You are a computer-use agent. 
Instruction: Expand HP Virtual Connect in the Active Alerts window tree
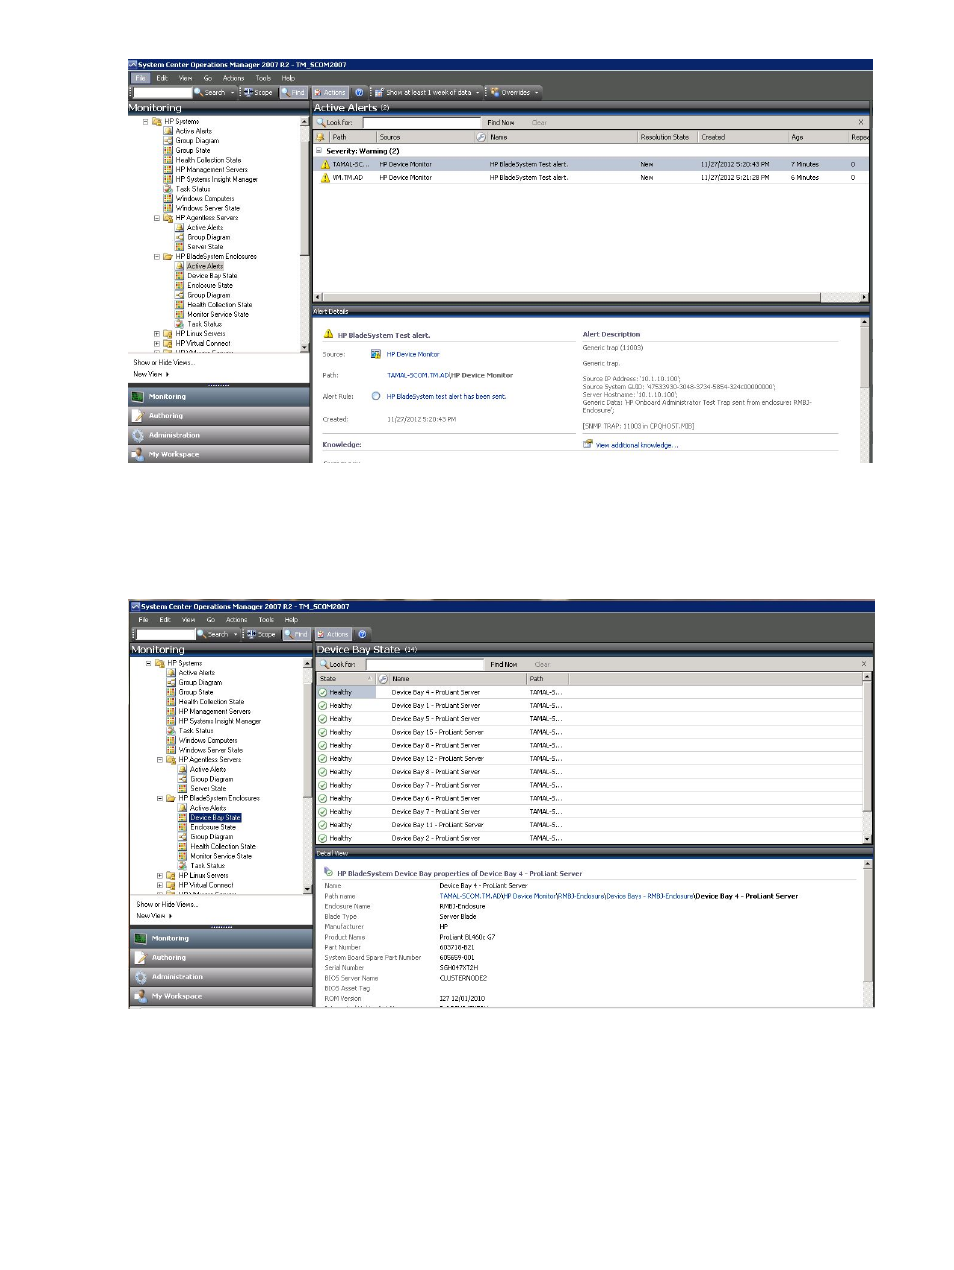click(156, 343)
